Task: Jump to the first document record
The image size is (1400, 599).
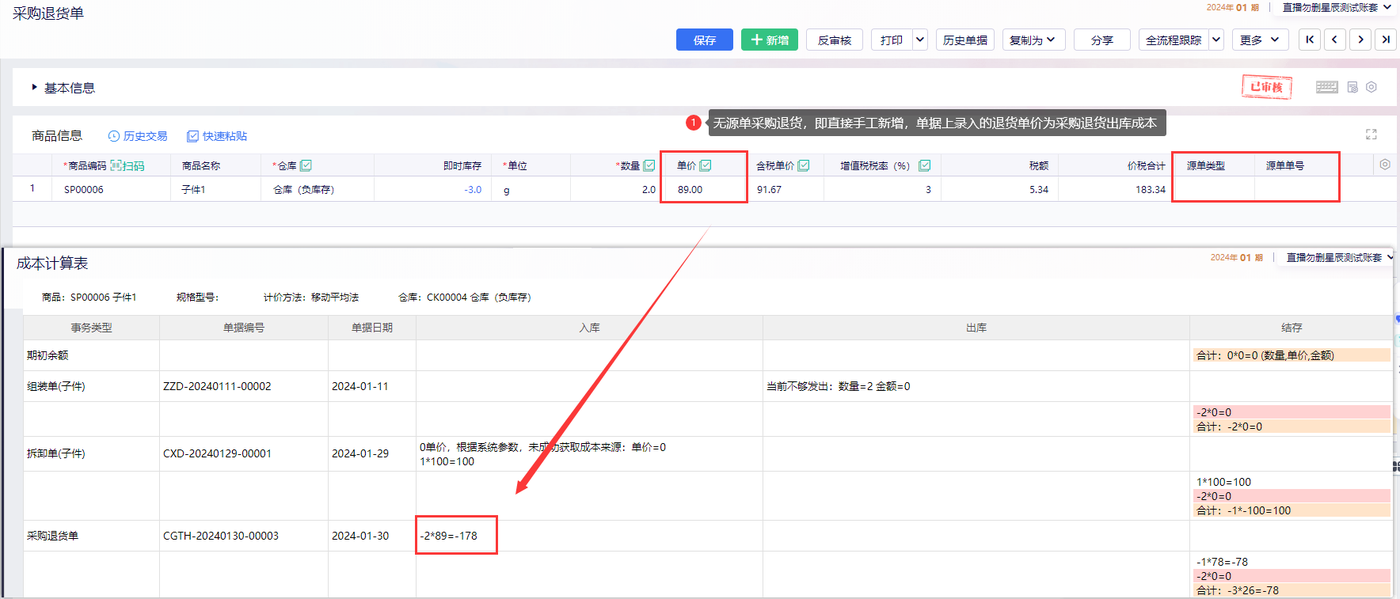Action: (x=1309, y=40)
